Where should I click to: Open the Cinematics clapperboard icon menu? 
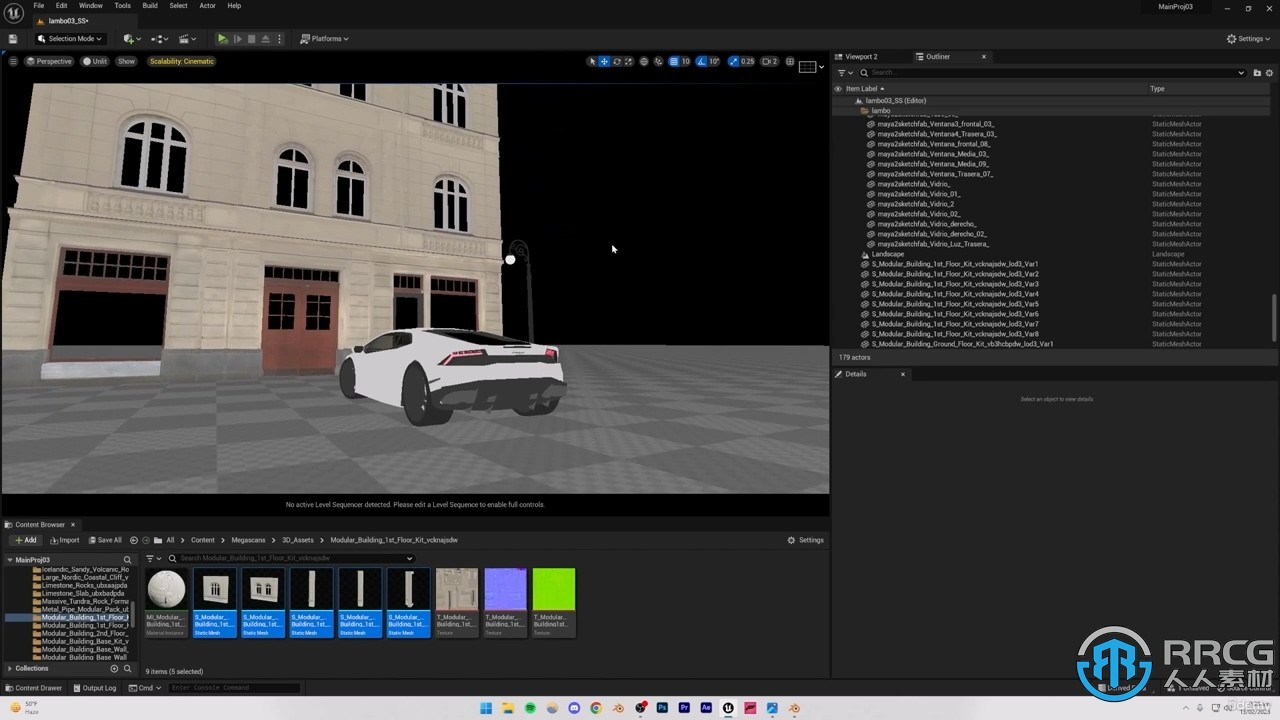(187, 39)
